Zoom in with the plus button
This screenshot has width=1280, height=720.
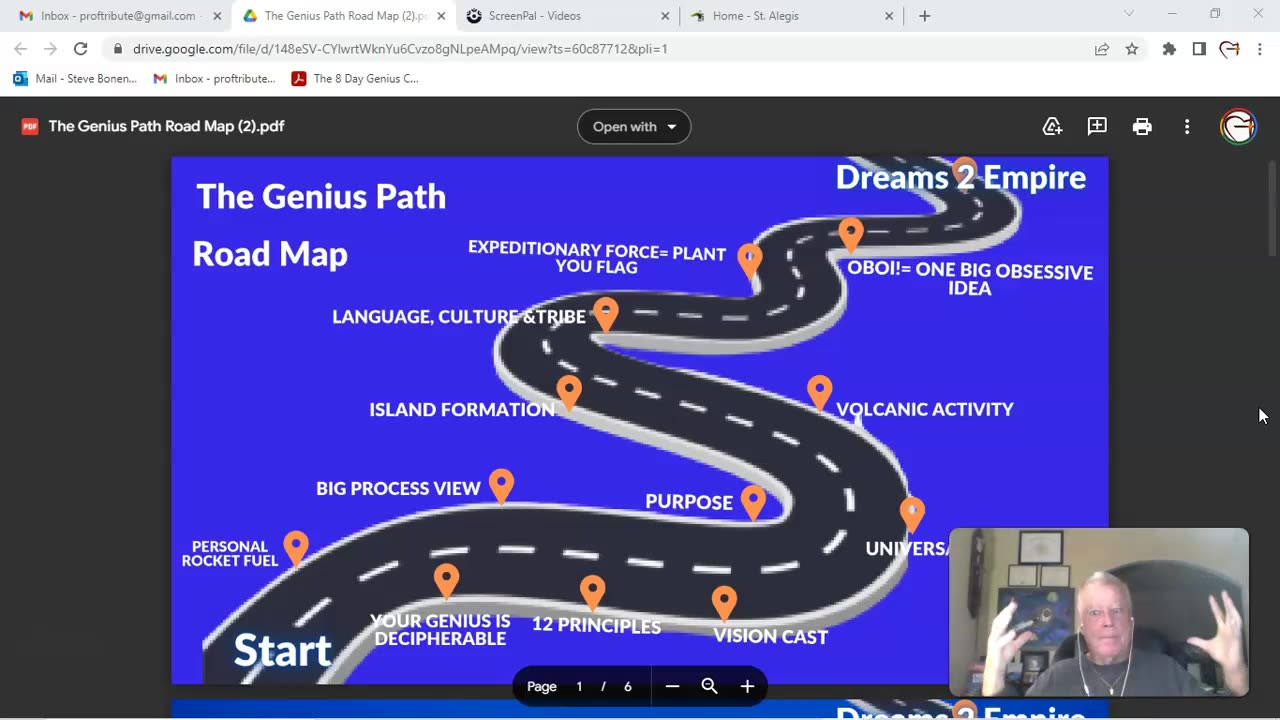(x=747, y=686)
